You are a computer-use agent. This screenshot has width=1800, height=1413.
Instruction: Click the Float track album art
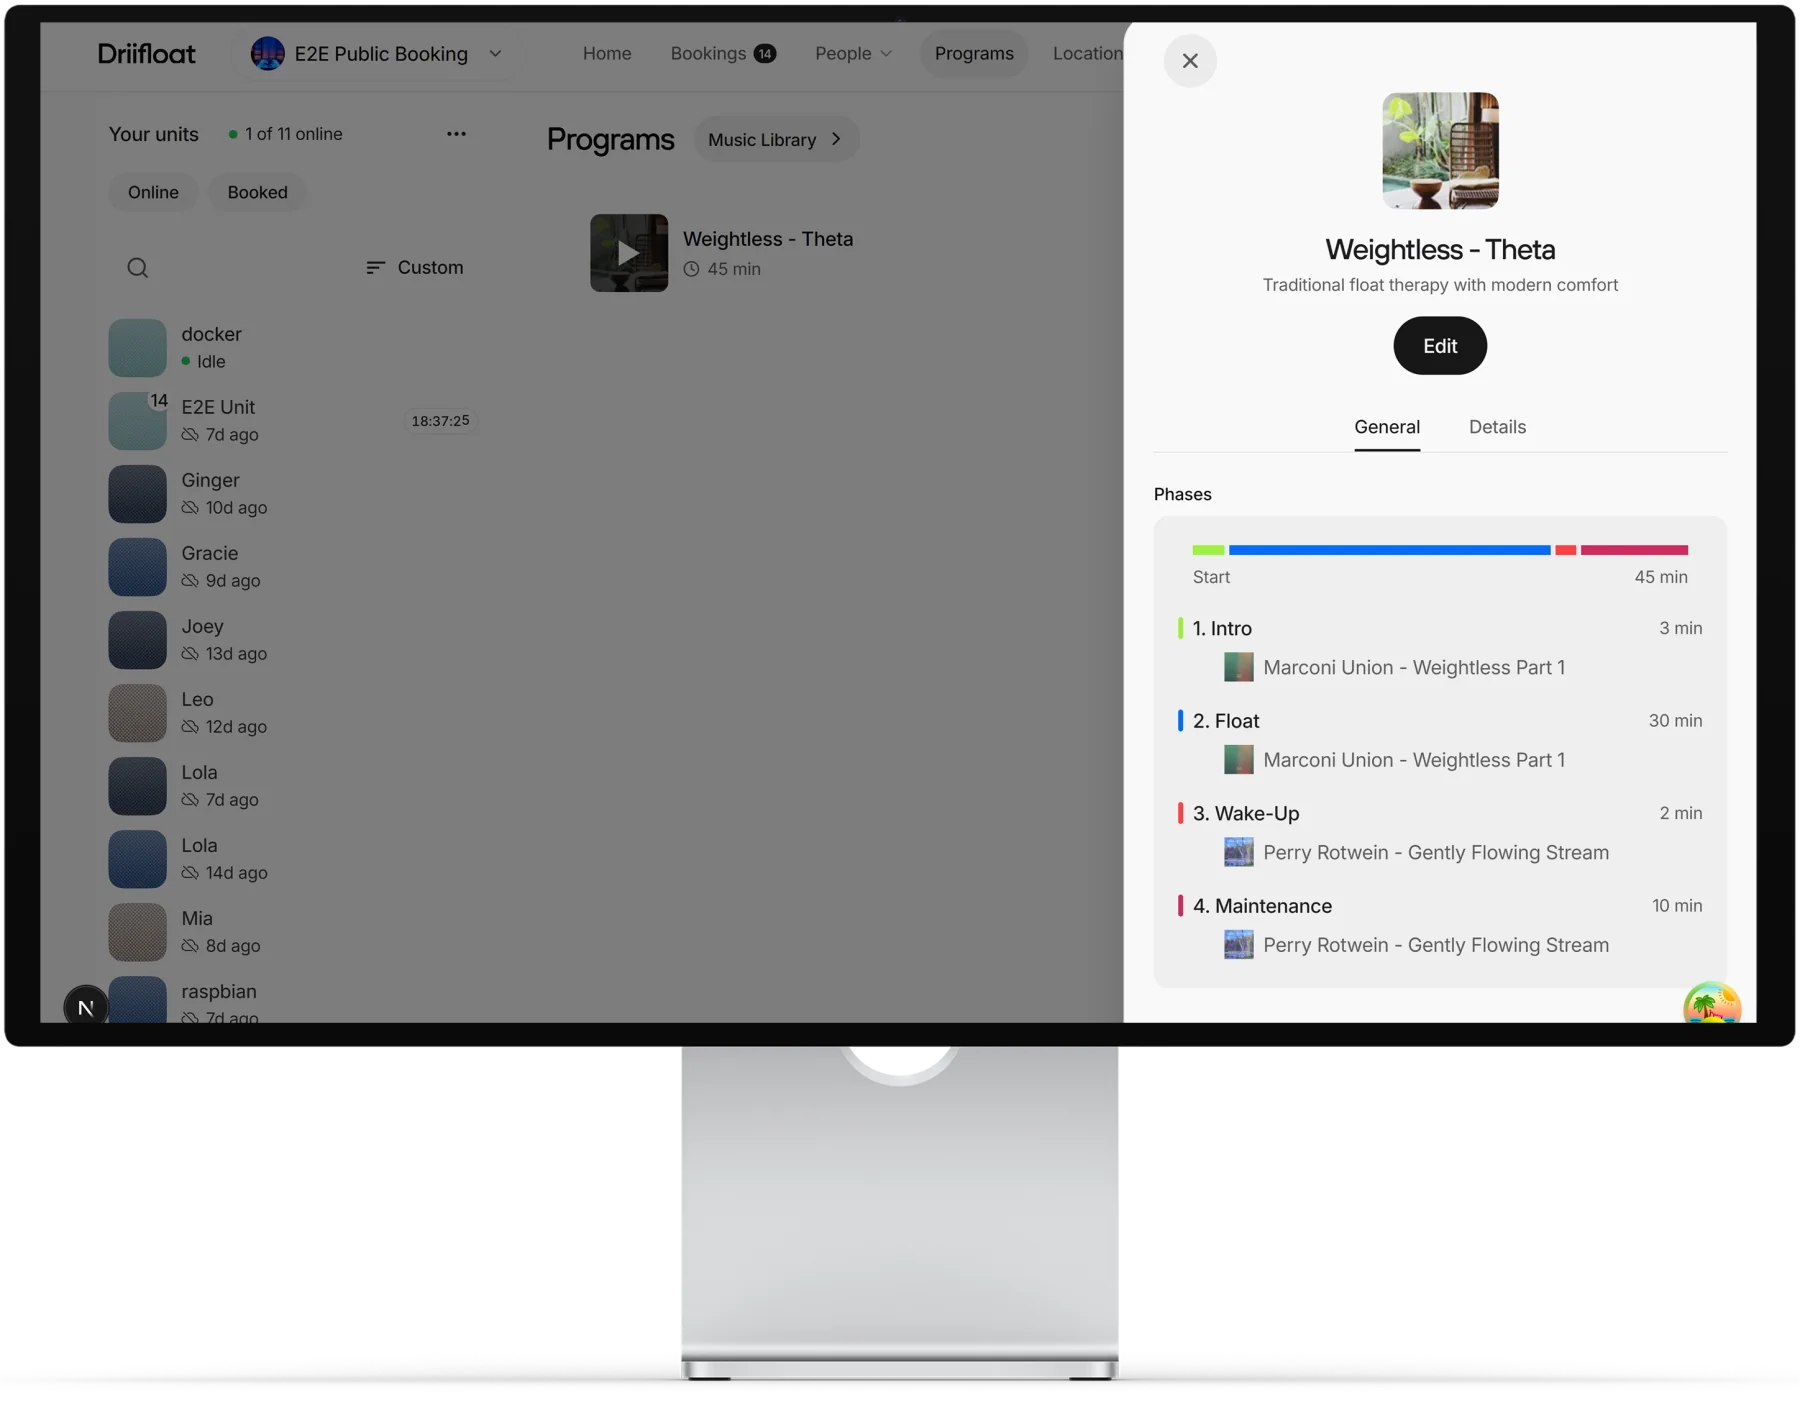pos(1238,760)
